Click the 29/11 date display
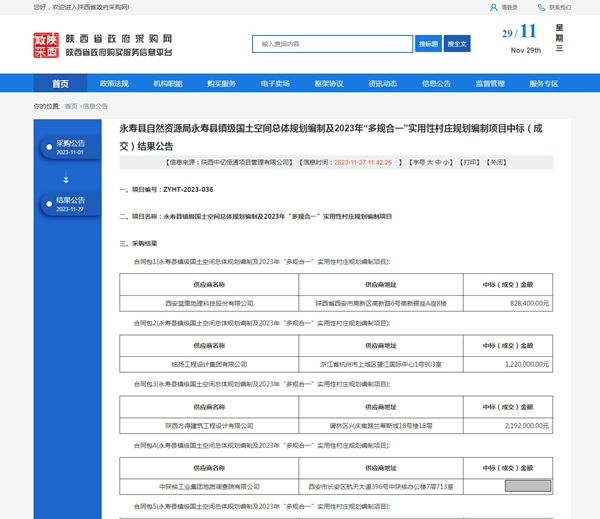600x519 pixels. point(519,32)
